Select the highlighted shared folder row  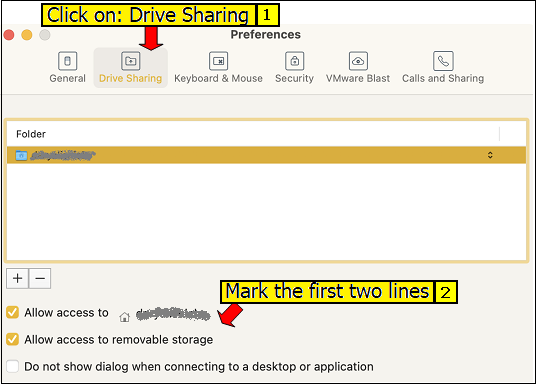pos(266,155)
